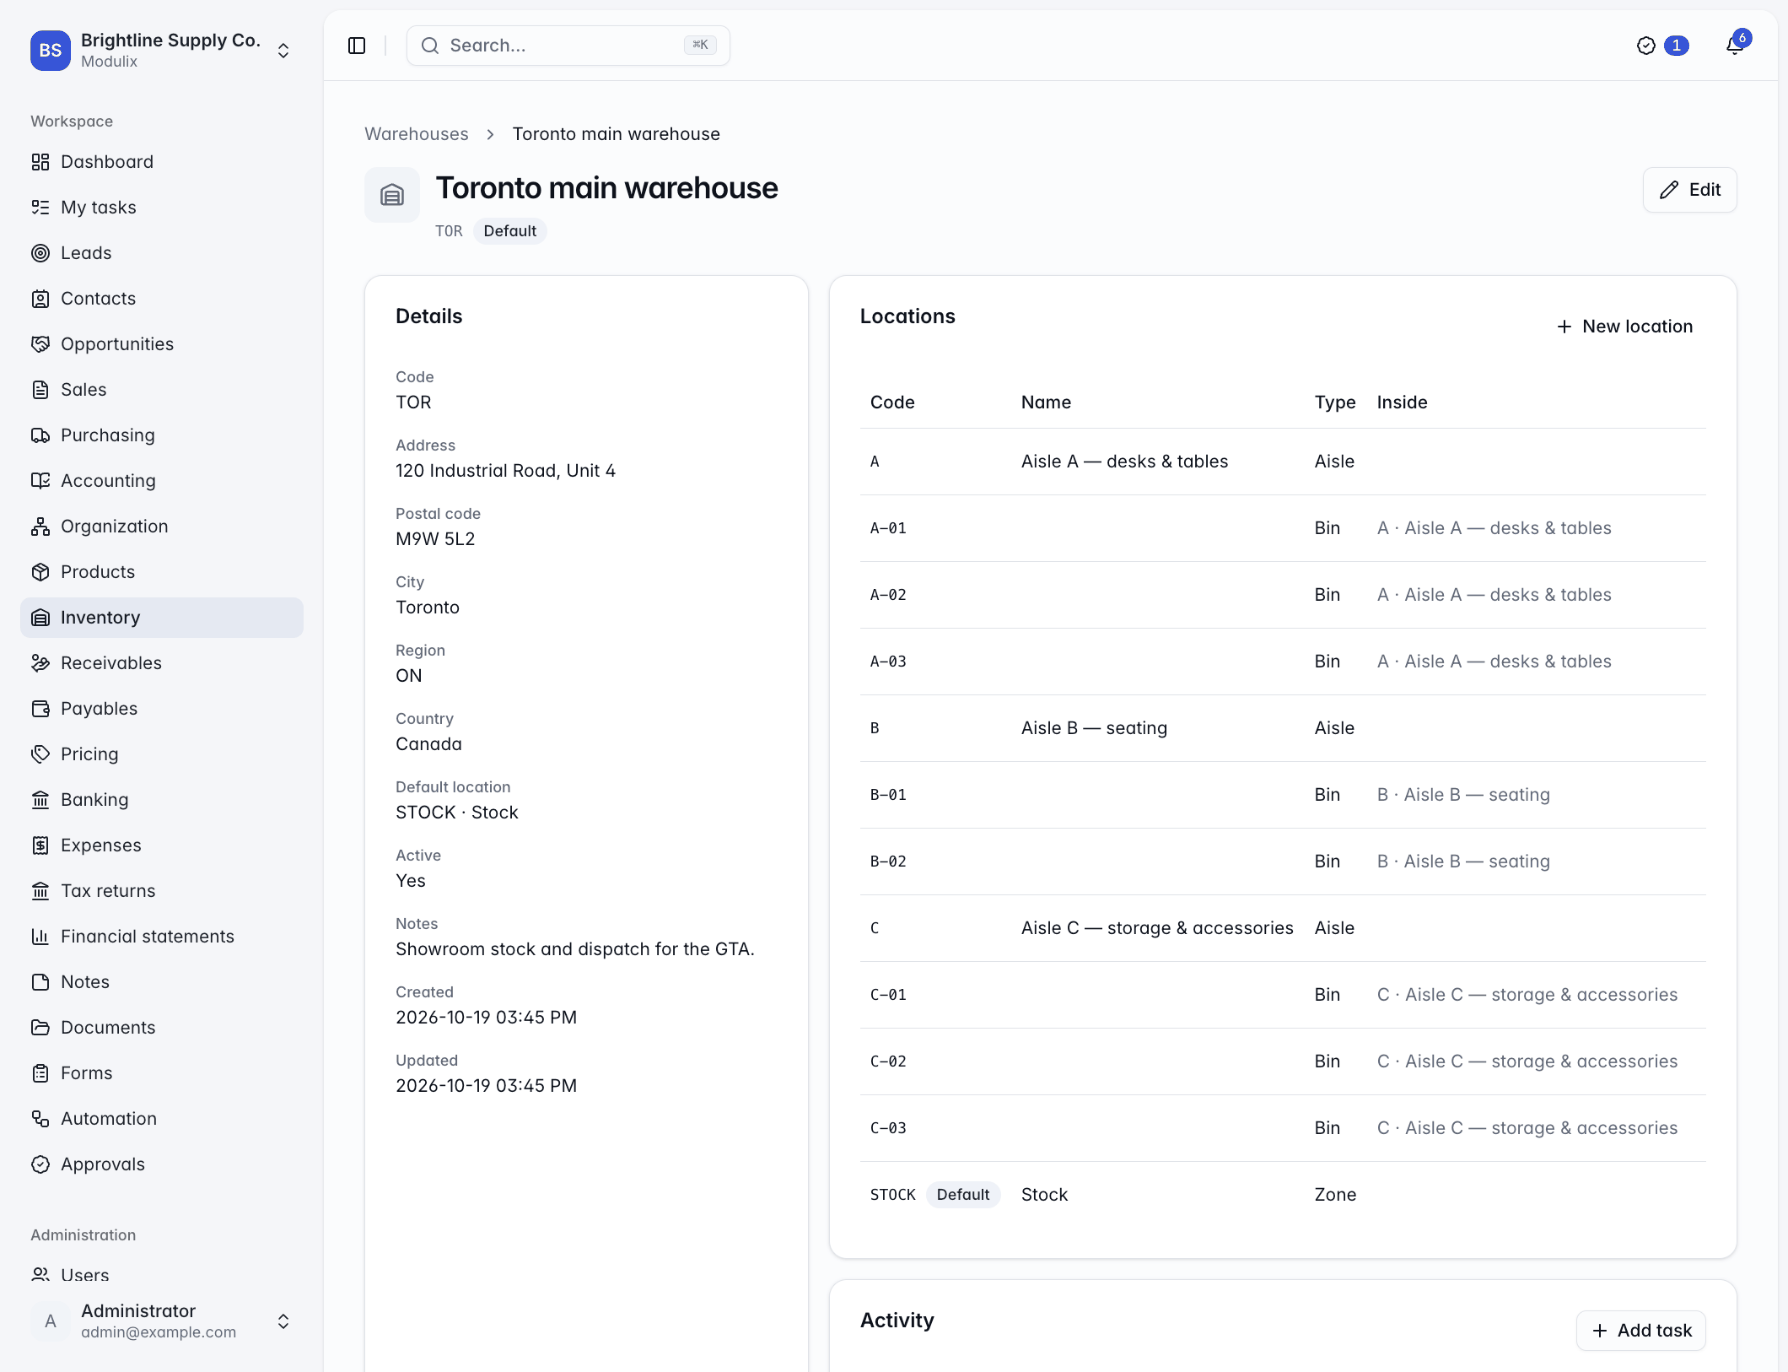
Task: Open Tax returns in the sidebar
Action: click(162, 890)
